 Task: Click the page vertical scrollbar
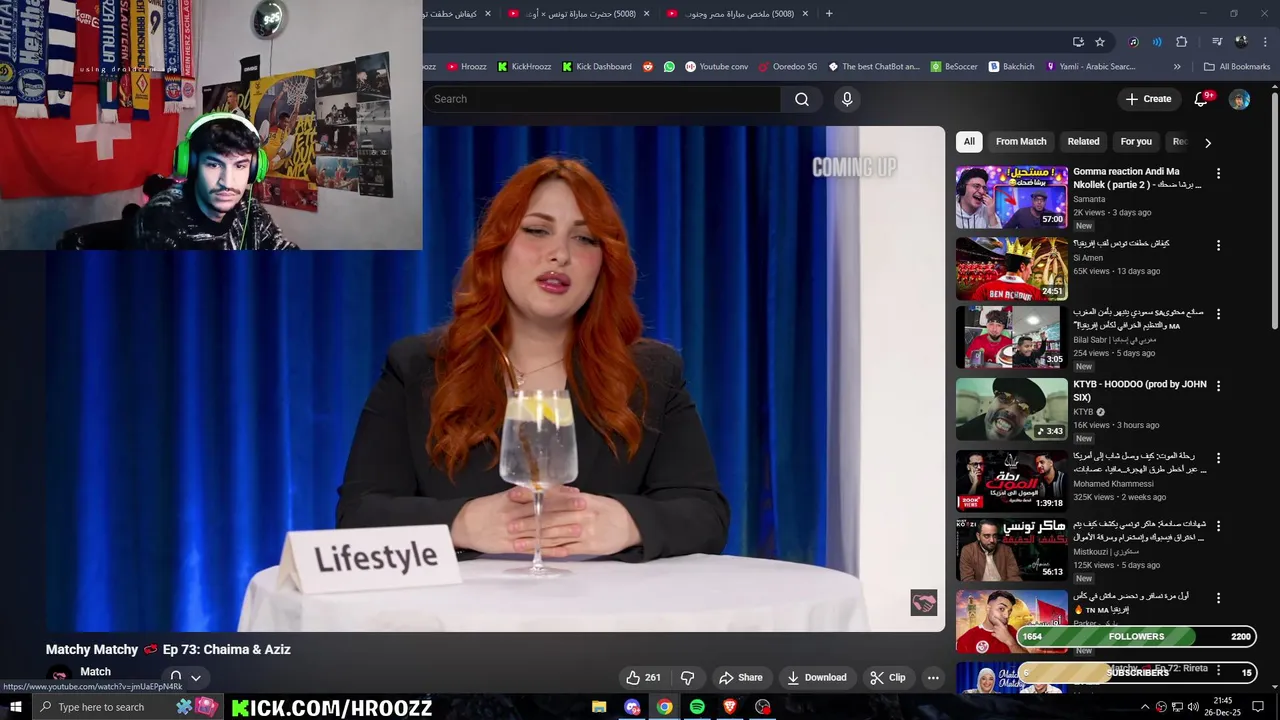tap(1274, 208)
